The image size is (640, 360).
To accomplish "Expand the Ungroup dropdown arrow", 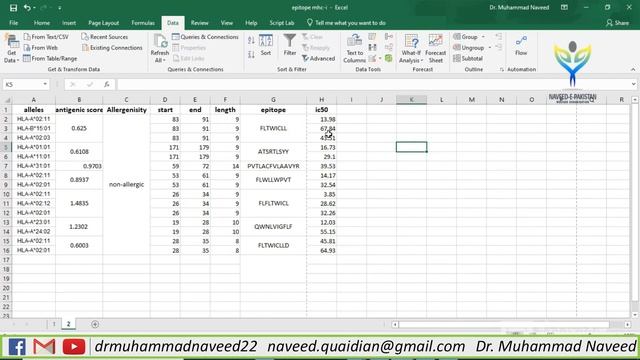I will [x=490, y=48].
